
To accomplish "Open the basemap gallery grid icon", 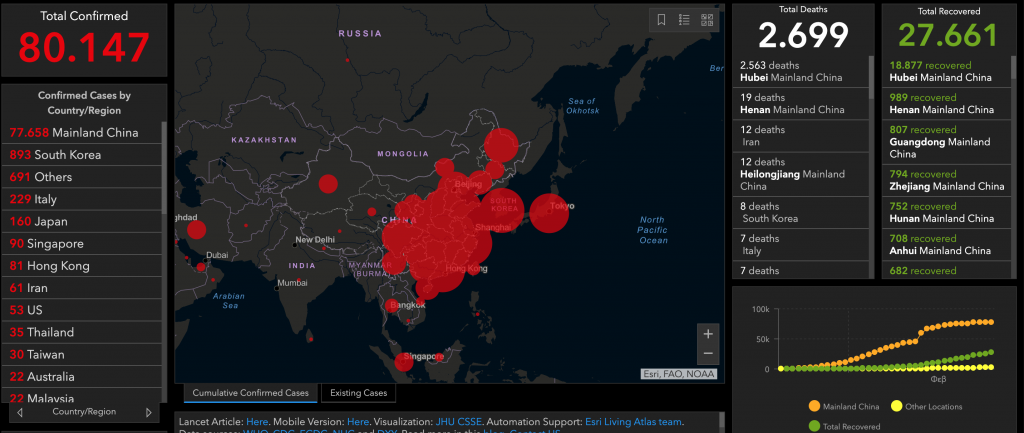I will pyautogui.click(x=707, y=19).
